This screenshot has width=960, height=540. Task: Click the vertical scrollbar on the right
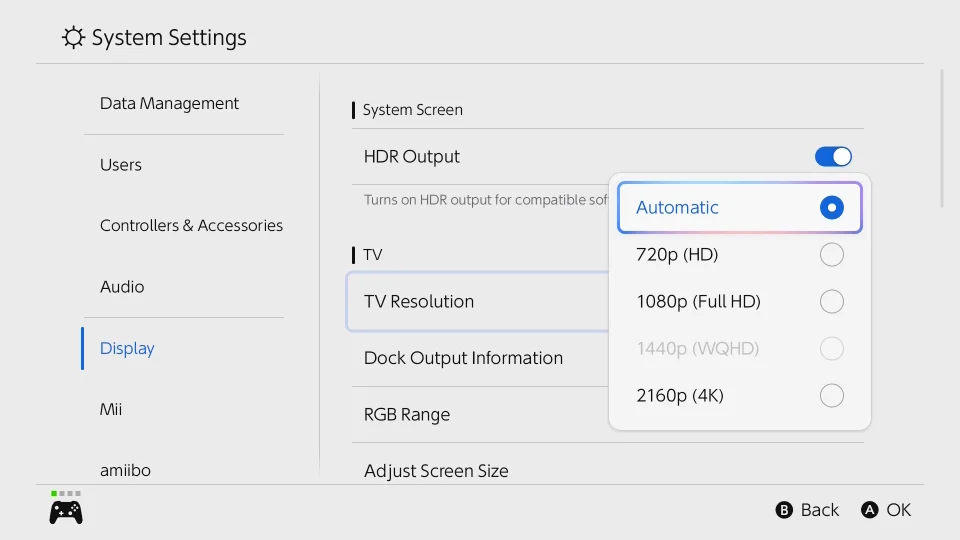coord(942,138)
